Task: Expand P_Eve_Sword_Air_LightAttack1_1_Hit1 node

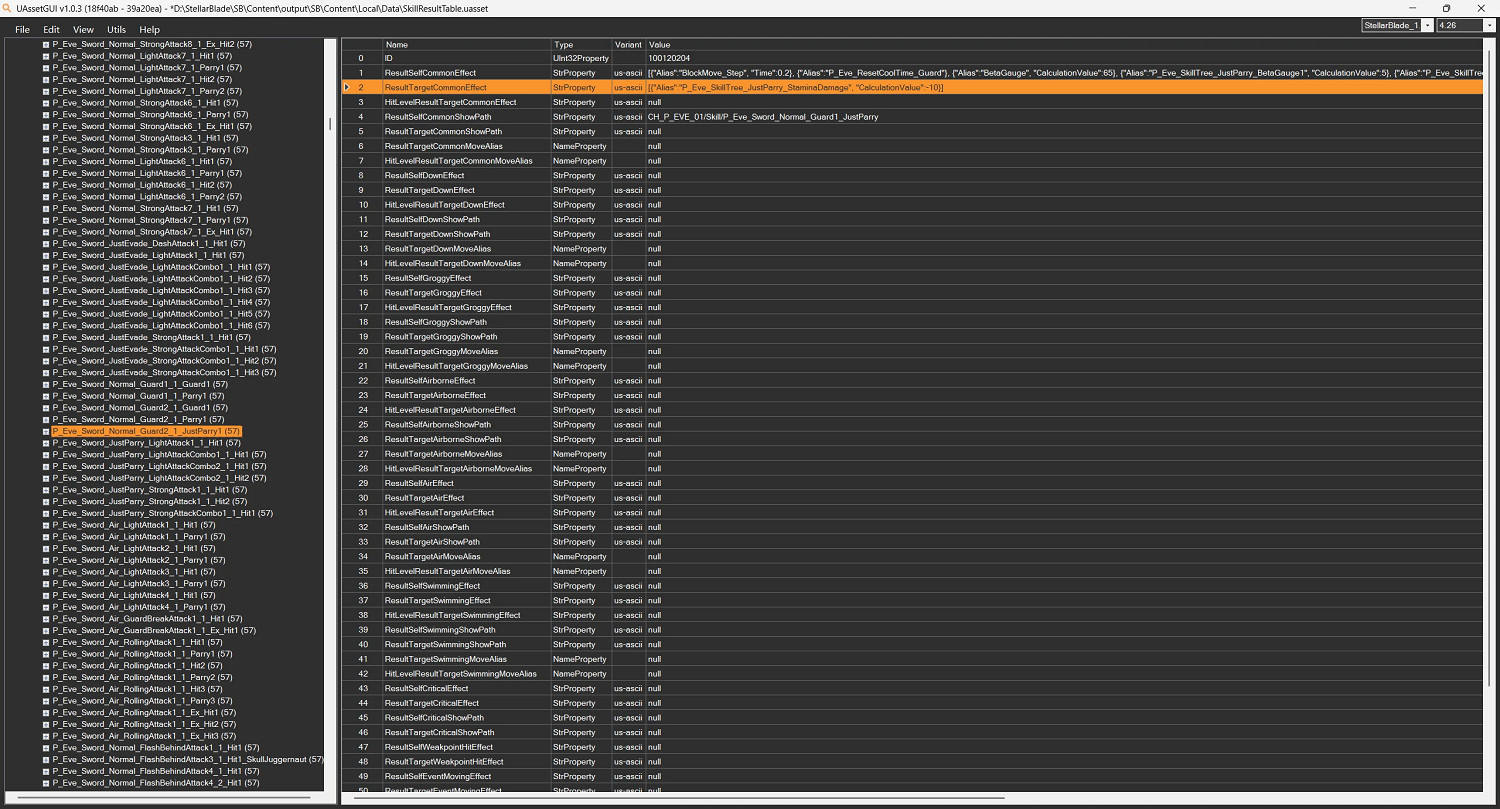Action: tap(46, 525)
